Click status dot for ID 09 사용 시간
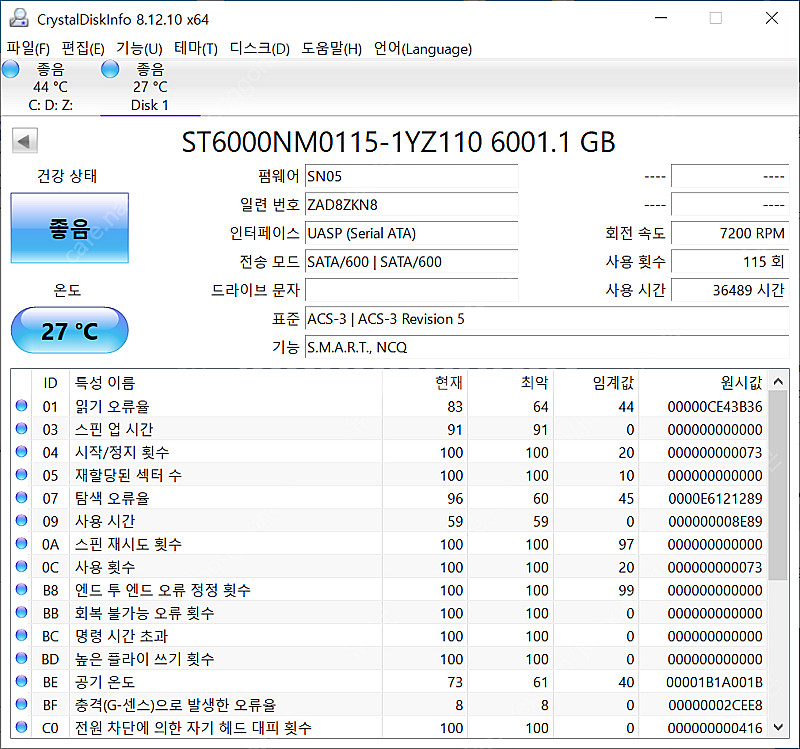 tap(21, 520)
